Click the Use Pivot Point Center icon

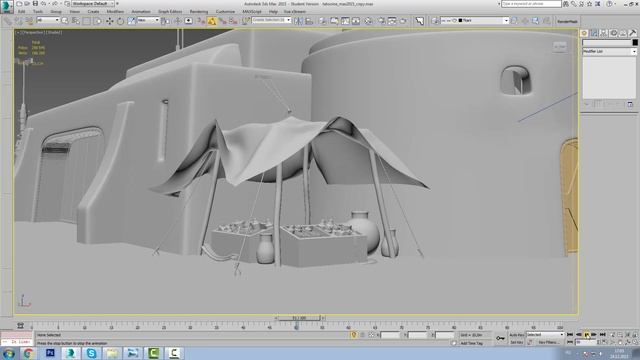pos(165,21)
